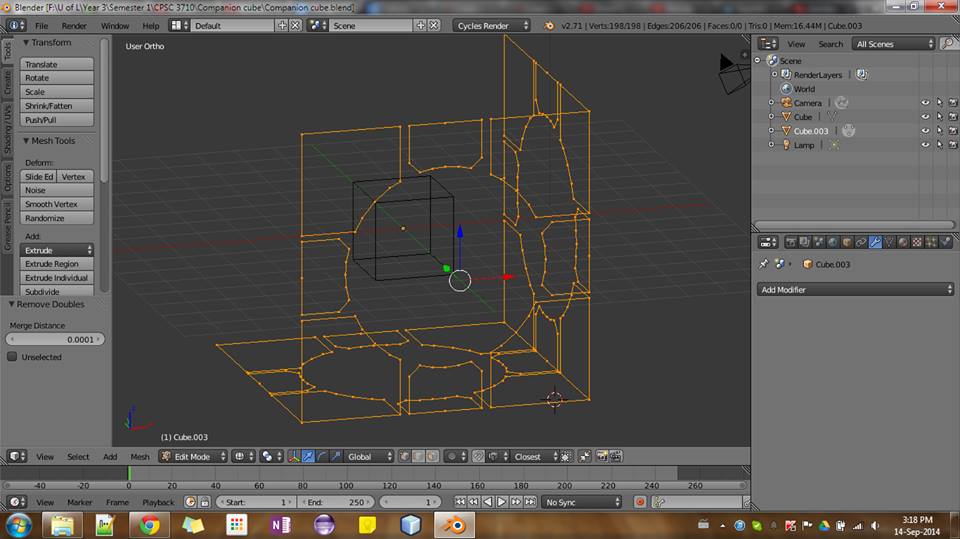Open the Texture properties tab (checker icon)
Image resolution: width=960 pixels, height=539 pixels.
(917, 242)
